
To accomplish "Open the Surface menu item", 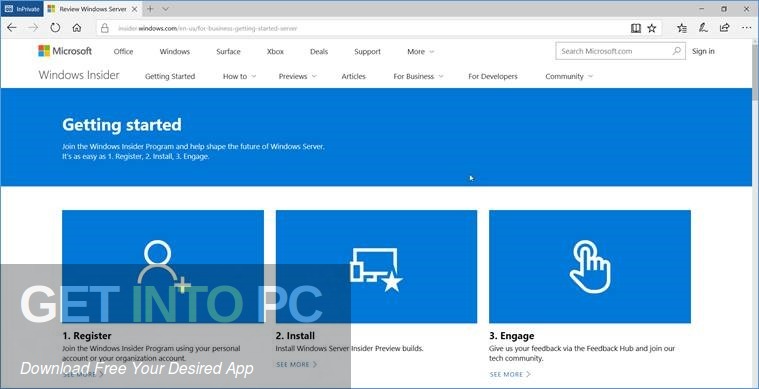I will 228,51.
